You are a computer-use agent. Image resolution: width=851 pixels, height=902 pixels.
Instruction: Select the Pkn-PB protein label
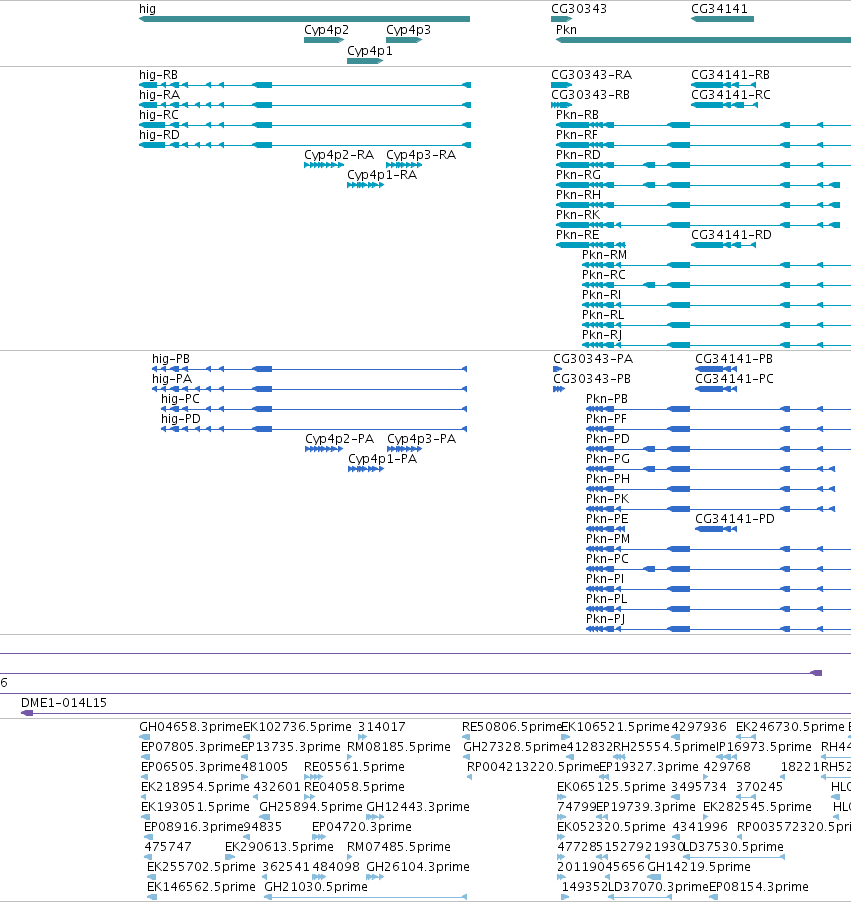pos(606,399)
